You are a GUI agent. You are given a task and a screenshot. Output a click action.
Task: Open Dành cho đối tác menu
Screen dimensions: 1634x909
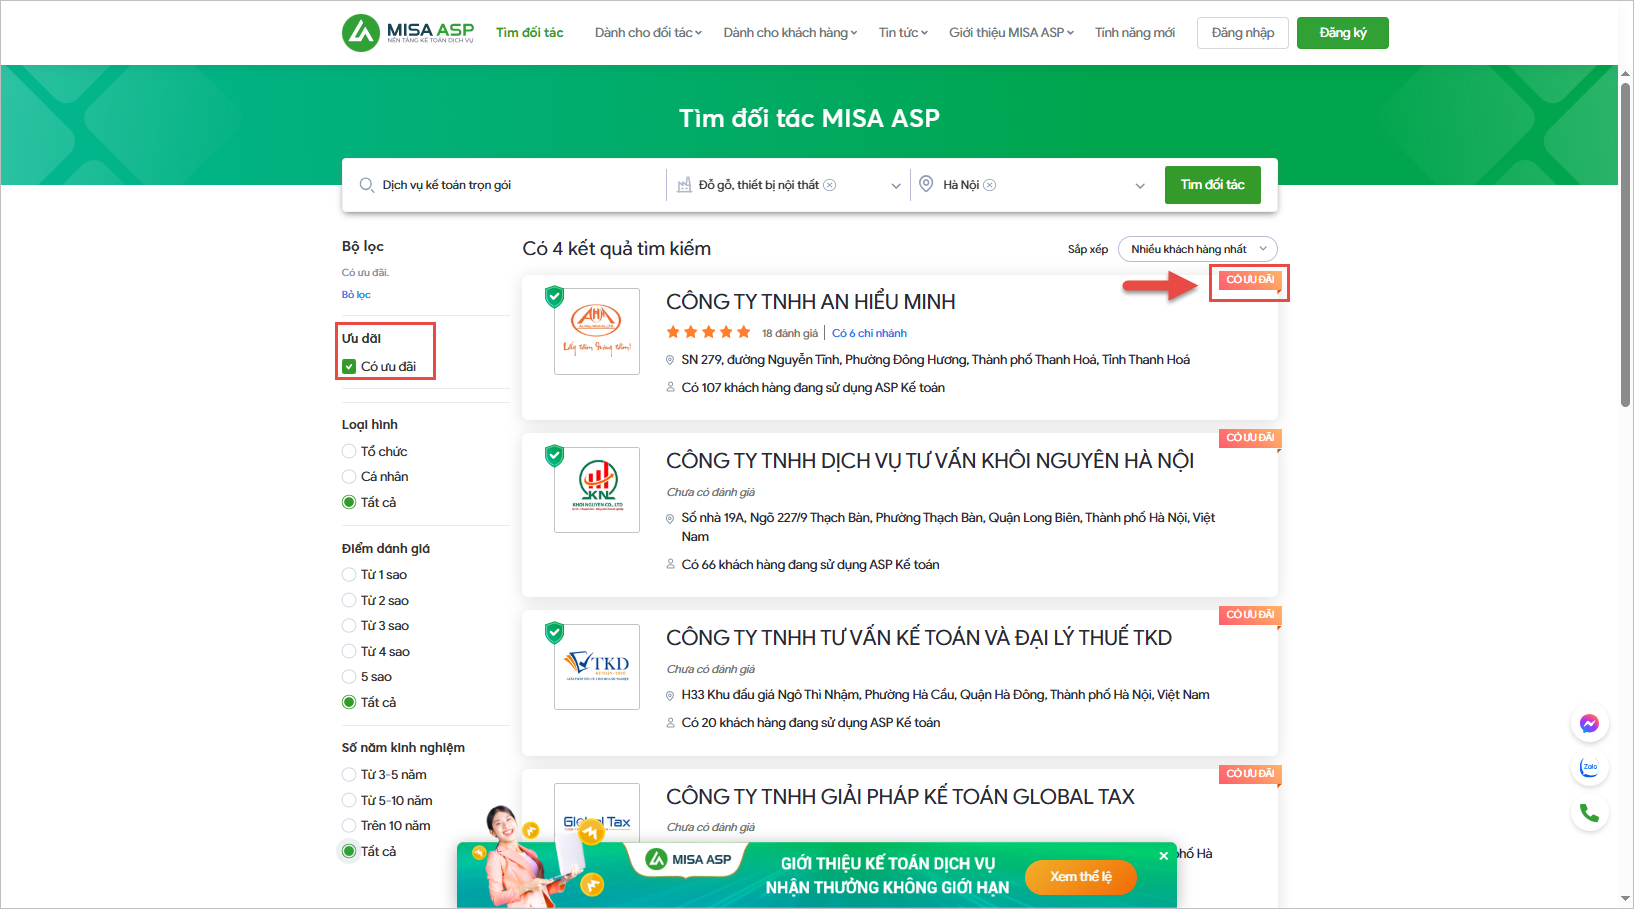pos(648,33)
